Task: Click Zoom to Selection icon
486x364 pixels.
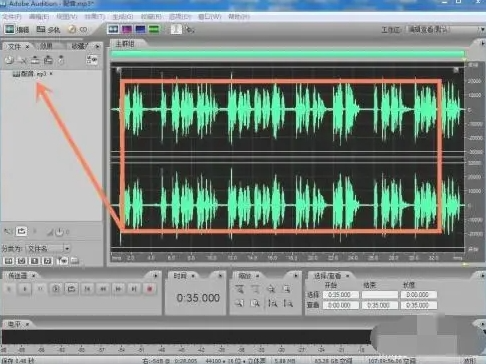Action: pyautogui.click(x=287, y=289)
